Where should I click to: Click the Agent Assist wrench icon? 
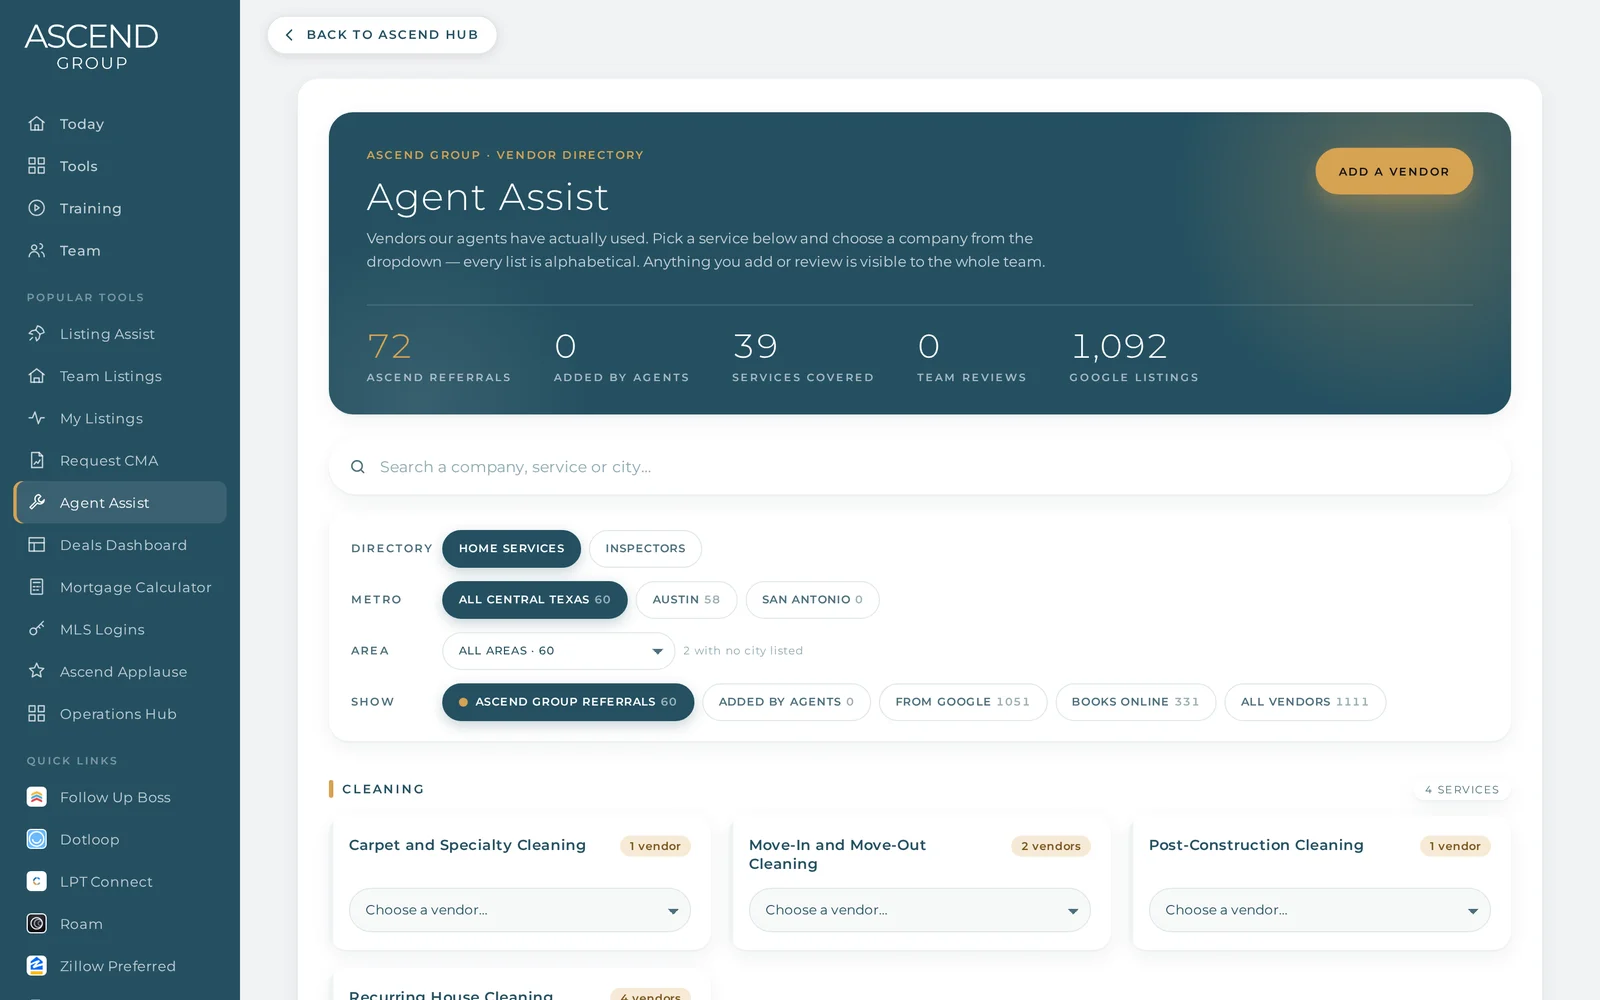click(37, 502)
